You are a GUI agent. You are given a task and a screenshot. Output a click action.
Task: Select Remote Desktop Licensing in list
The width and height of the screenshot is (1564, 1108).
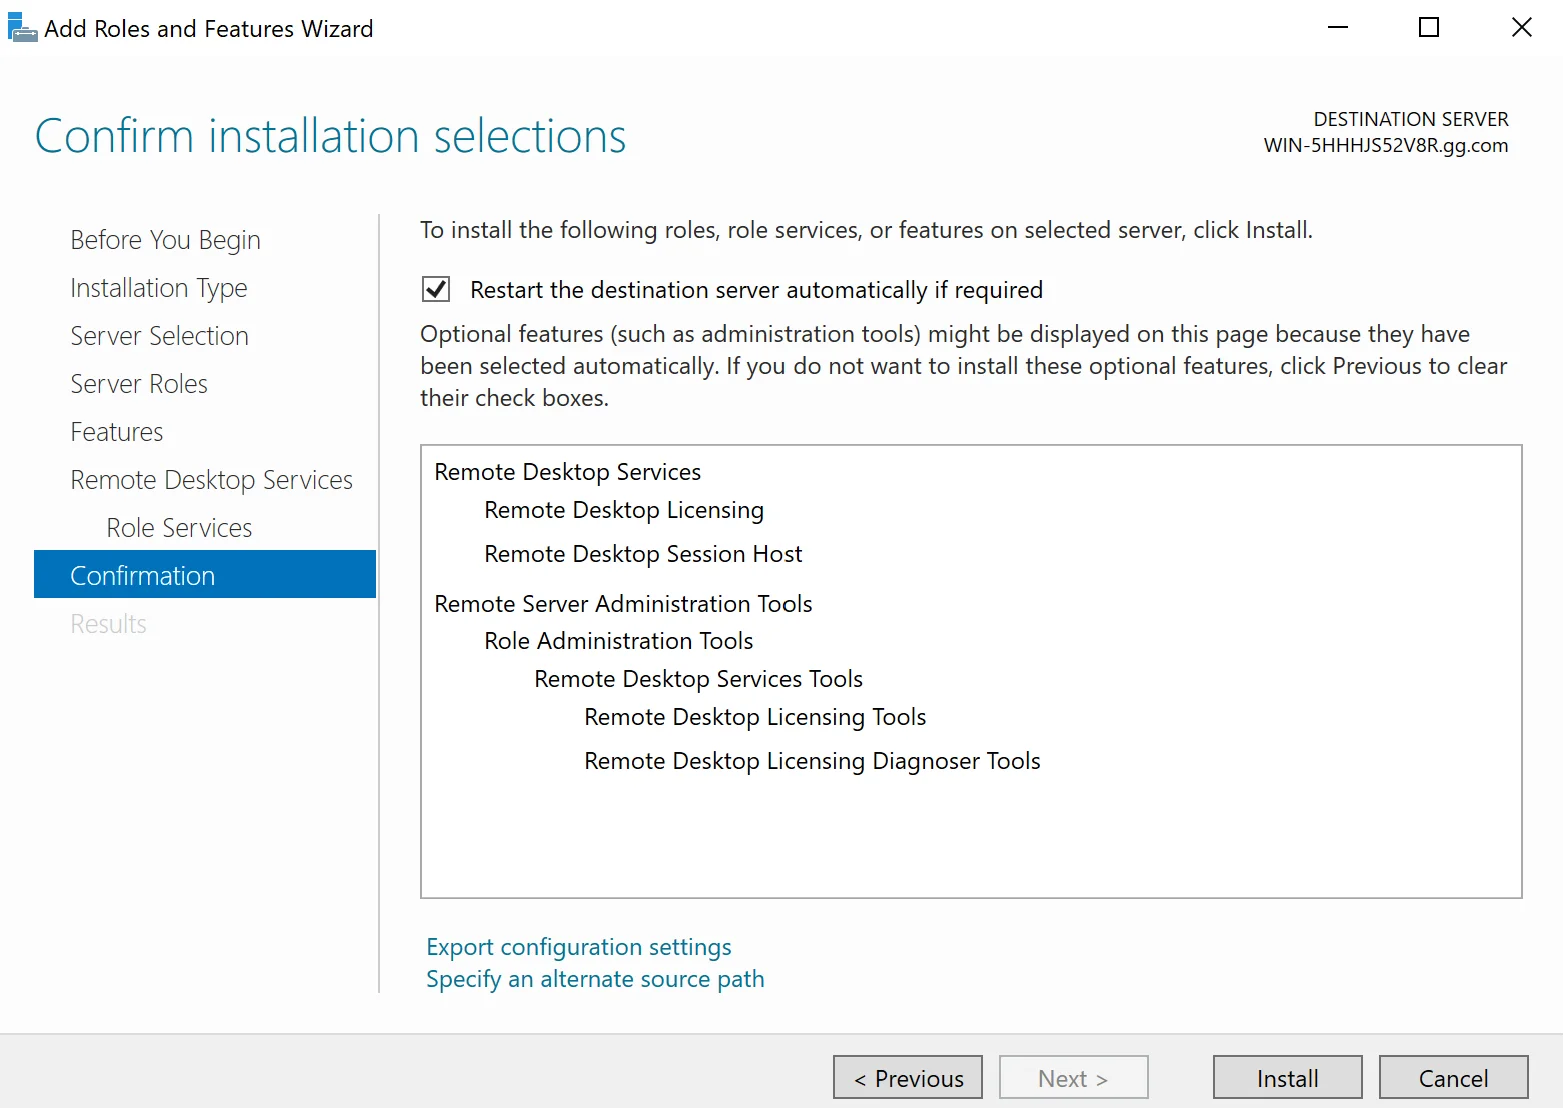624,510
